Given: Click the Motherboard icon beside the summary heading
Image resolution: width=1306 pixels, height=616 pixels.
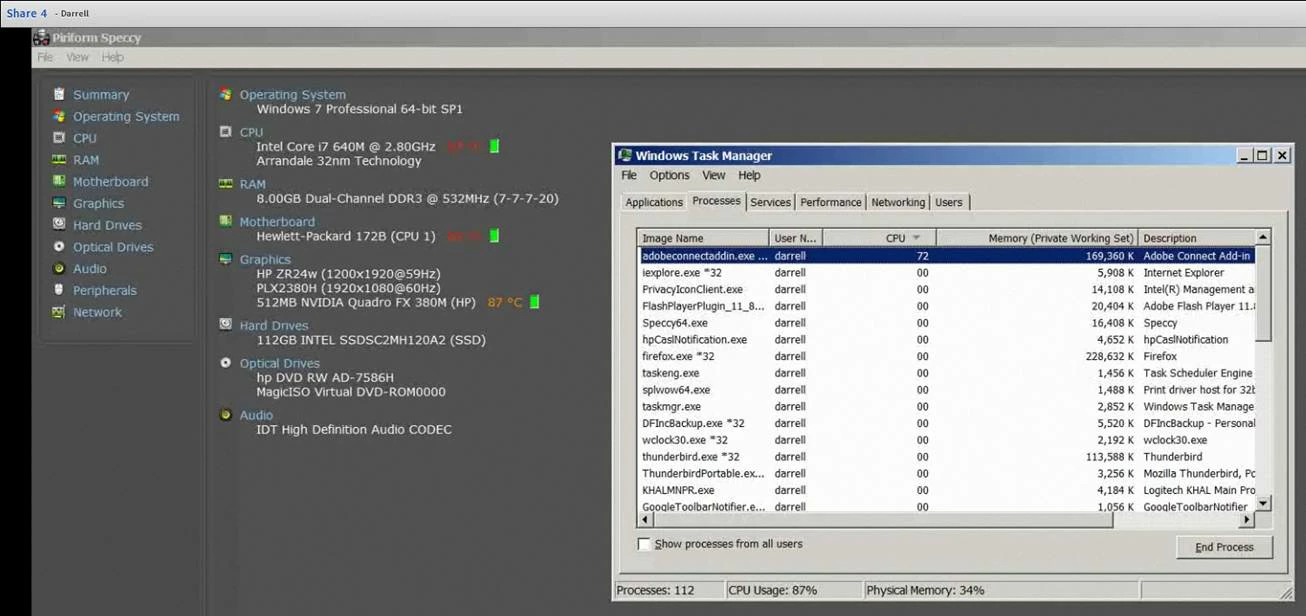Looking at the screenshot, I should point(226,221).
